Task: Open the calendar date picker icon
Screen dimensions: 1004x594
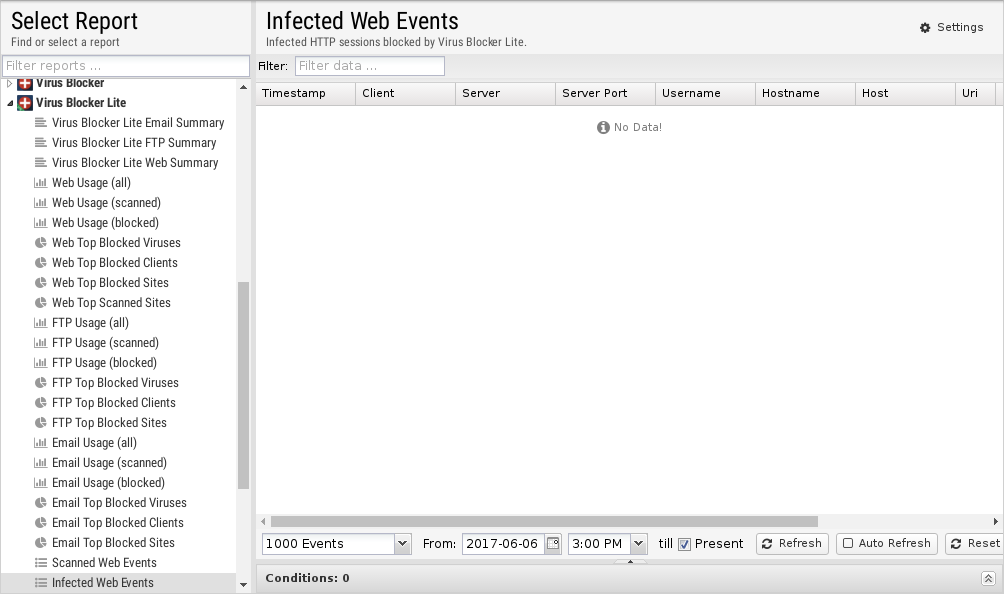Action: point(552,544)
